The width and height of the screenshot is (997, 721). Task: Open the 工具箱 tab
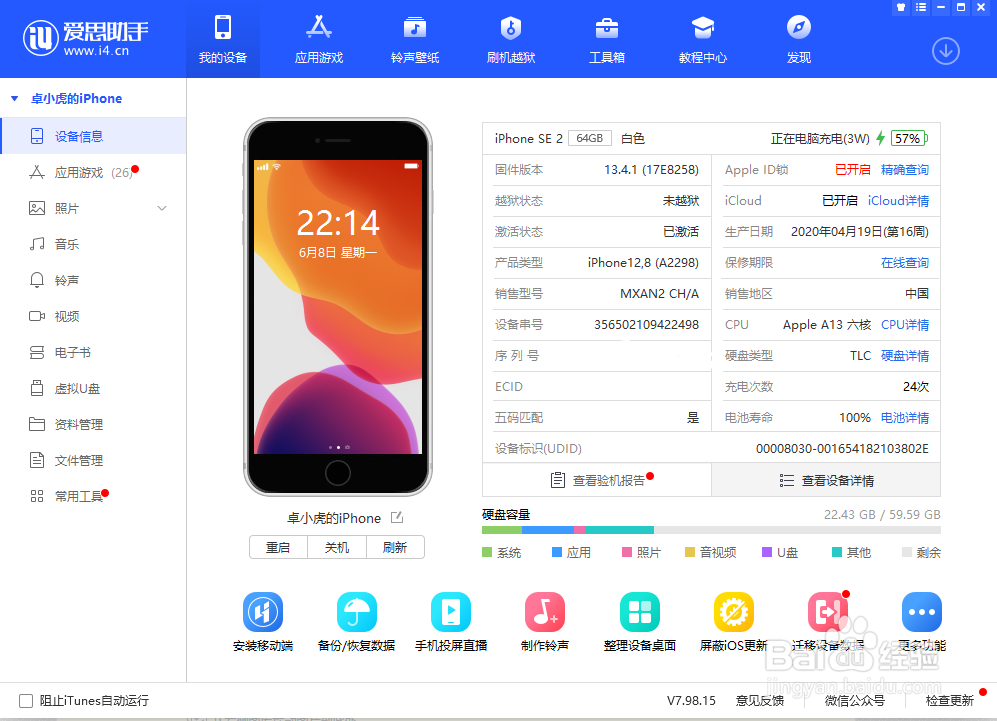(x=607, y=39)
